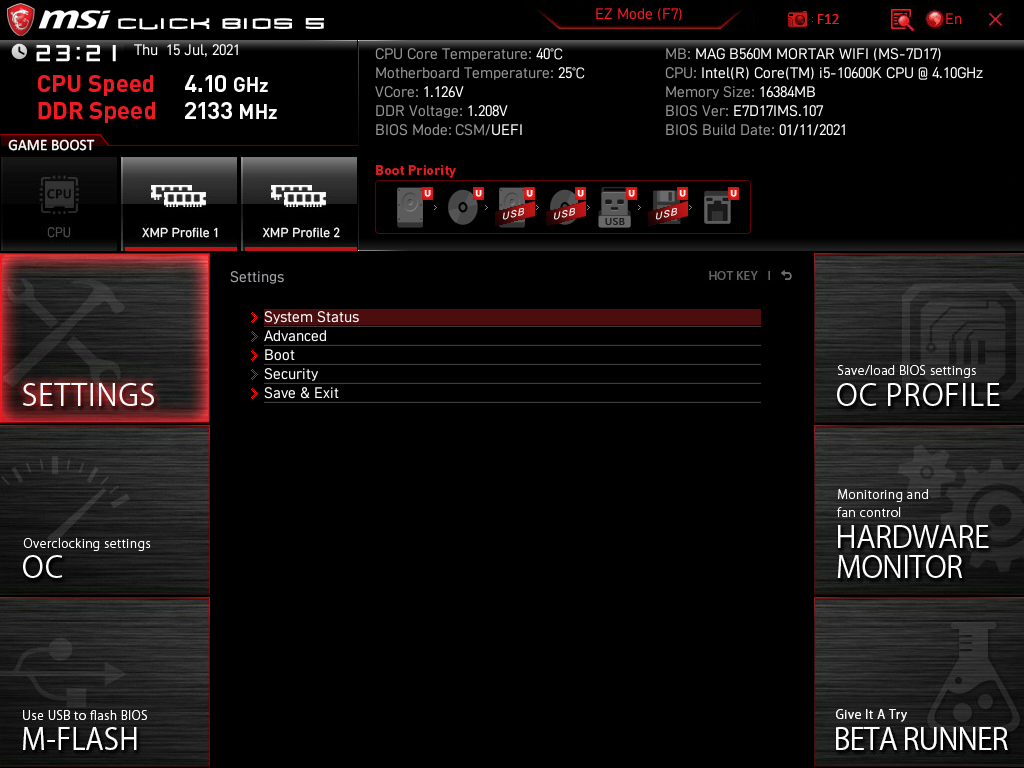Open the OC overclocking settings panel
Image resolution: width=1024 pixels, height=768 pixels.
point(105,510)
